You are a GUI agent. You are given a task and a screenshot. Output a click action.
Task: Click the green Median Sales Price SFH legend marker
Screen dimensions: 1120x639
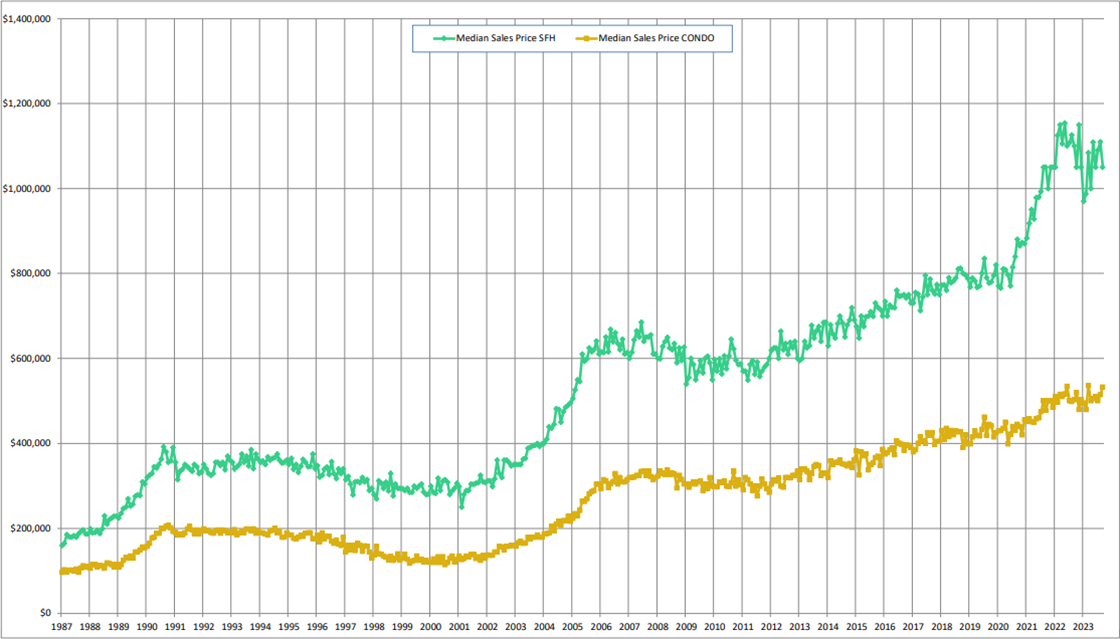(440, 38)
